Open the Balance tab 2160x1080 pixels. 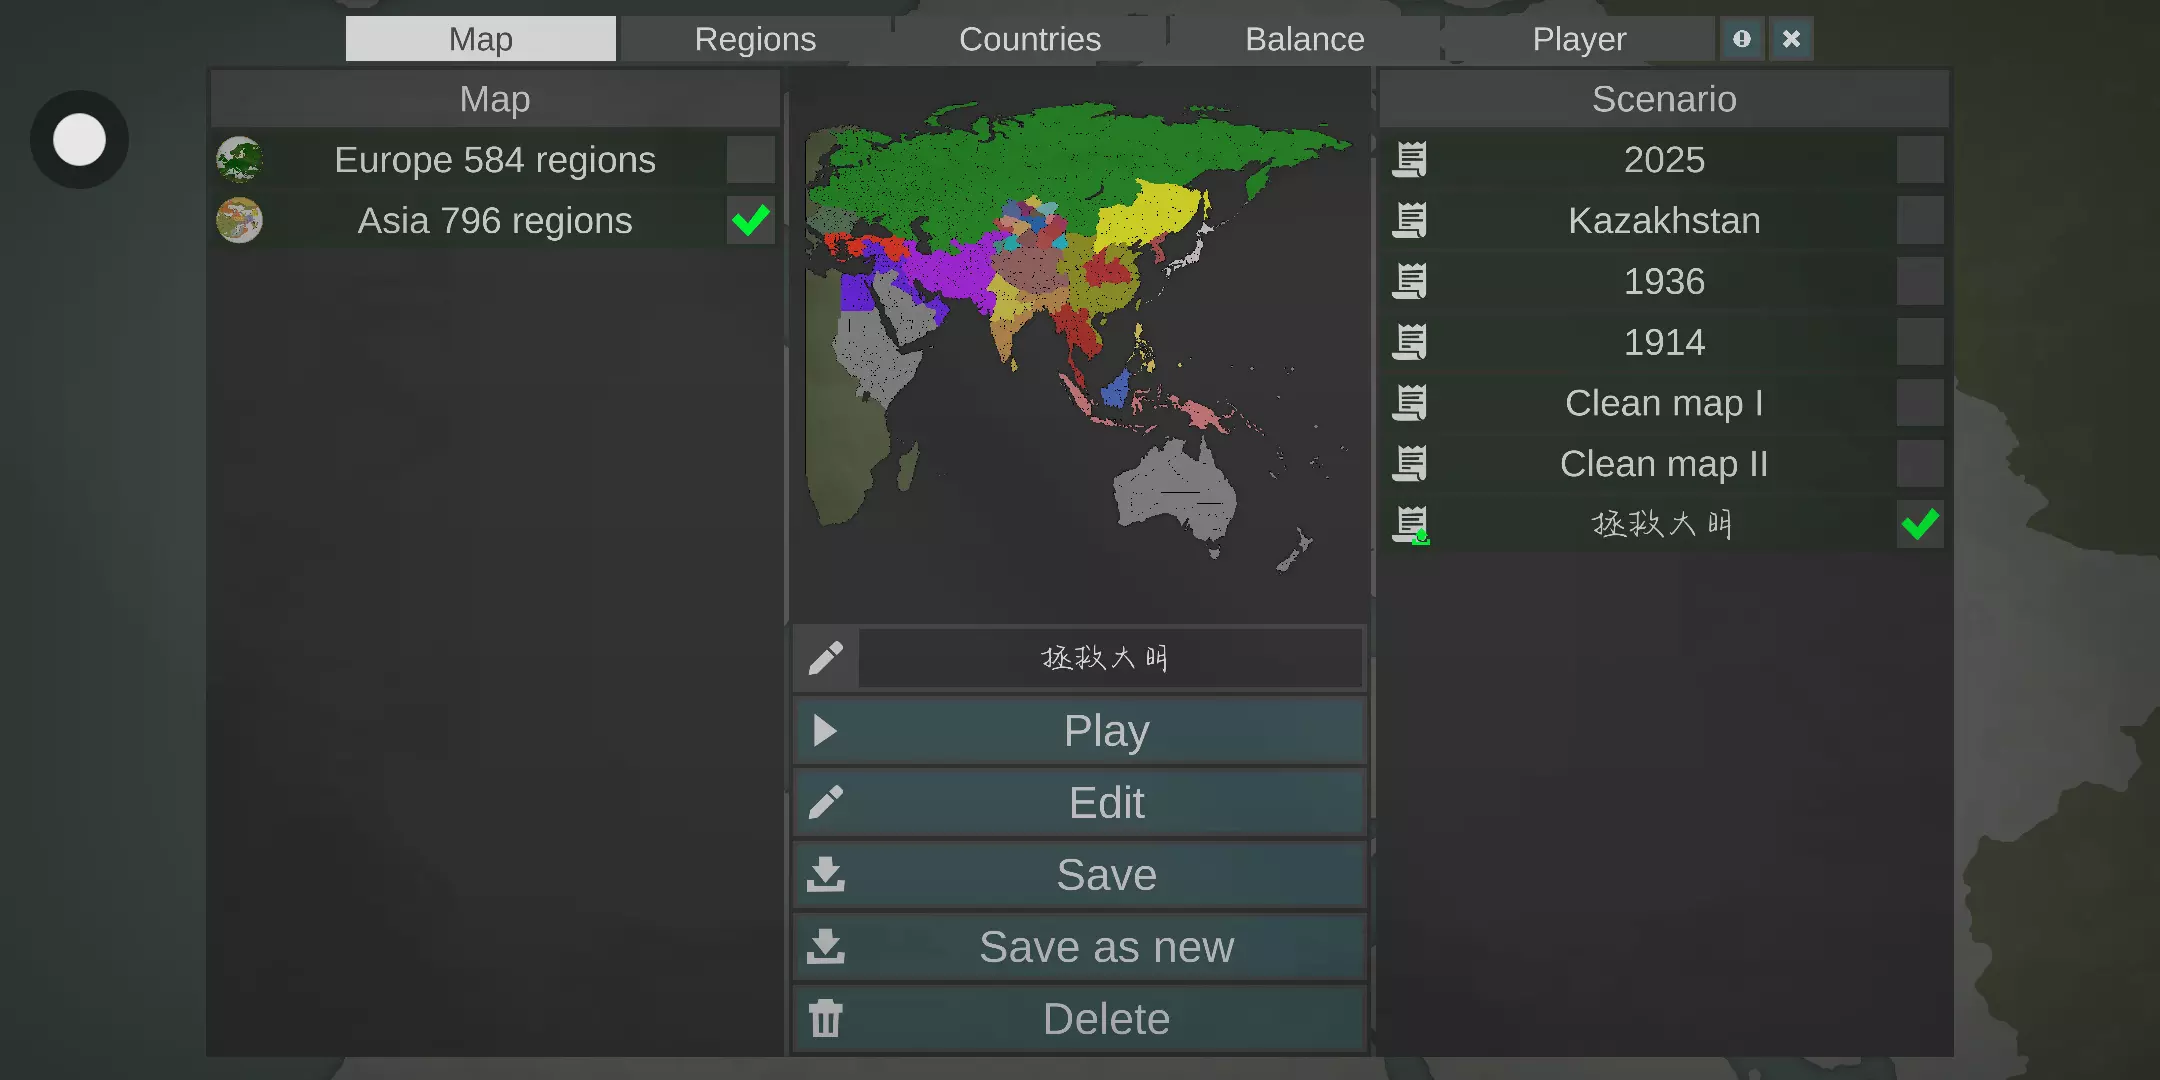1304,39
